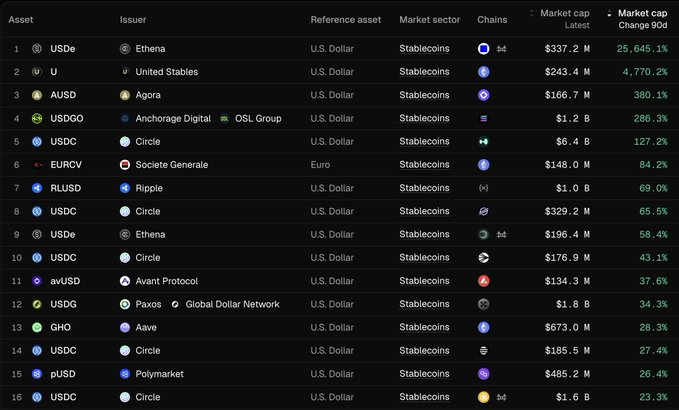
Task: Click the chain icon in the $176.9 M row
Action: 484,258
